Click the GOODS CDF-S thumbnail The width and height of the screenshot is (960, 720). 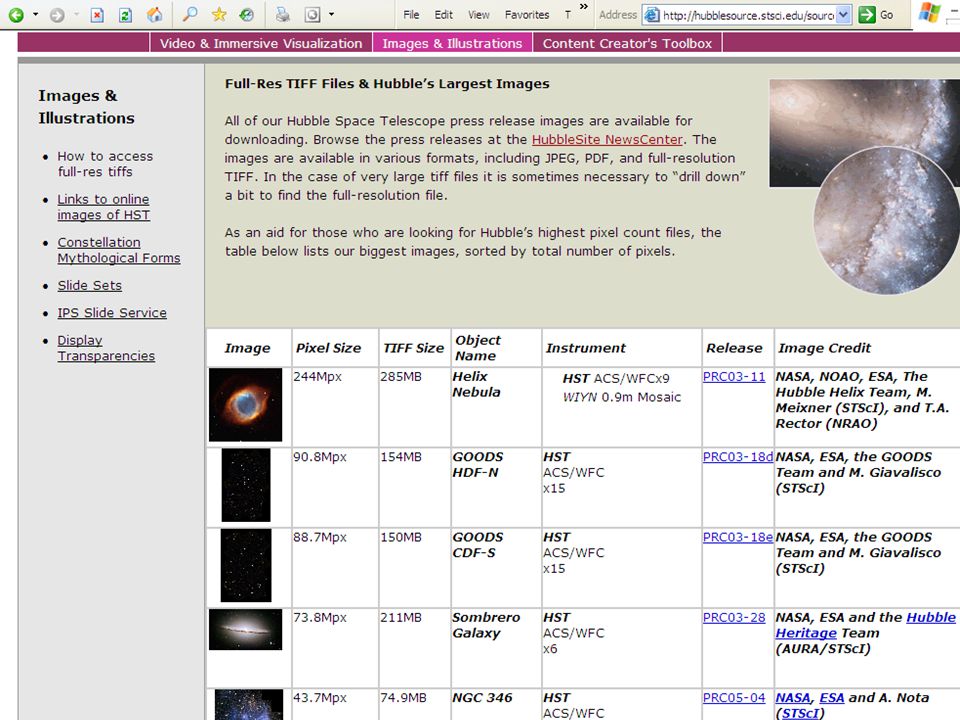(246, 566)
